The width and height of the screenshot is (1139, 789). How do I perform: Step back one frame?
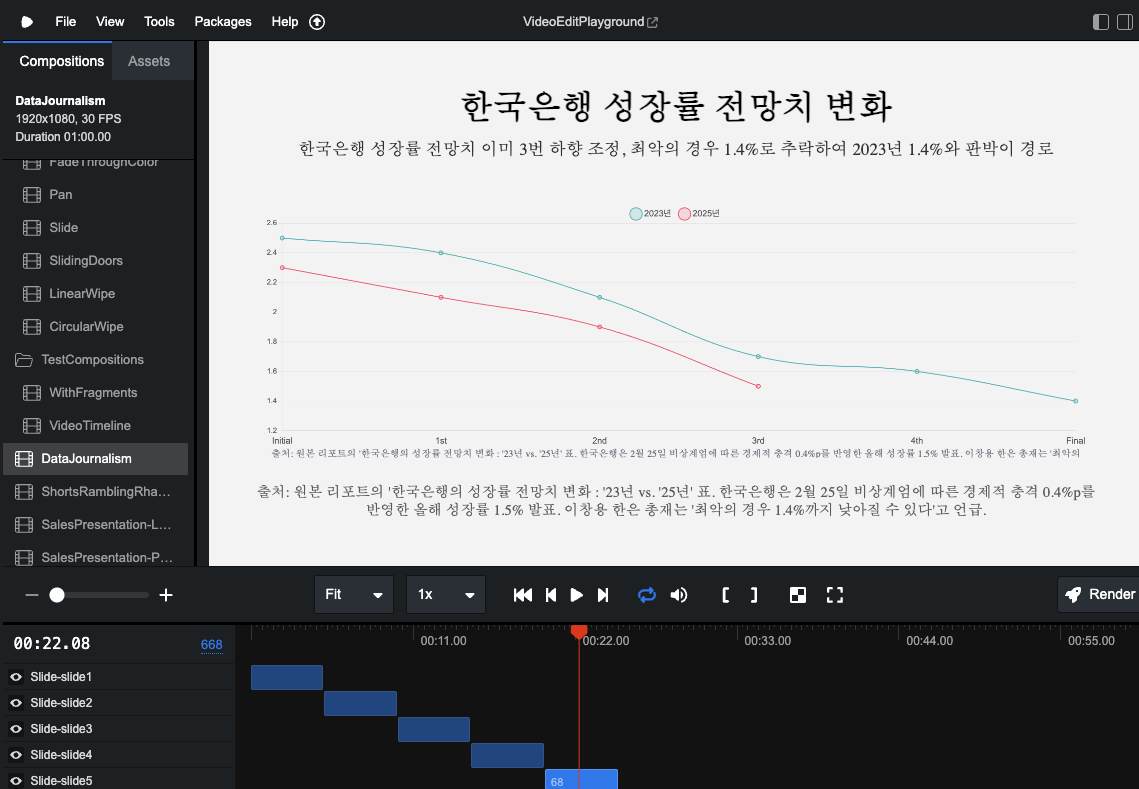tap(550, 595)
